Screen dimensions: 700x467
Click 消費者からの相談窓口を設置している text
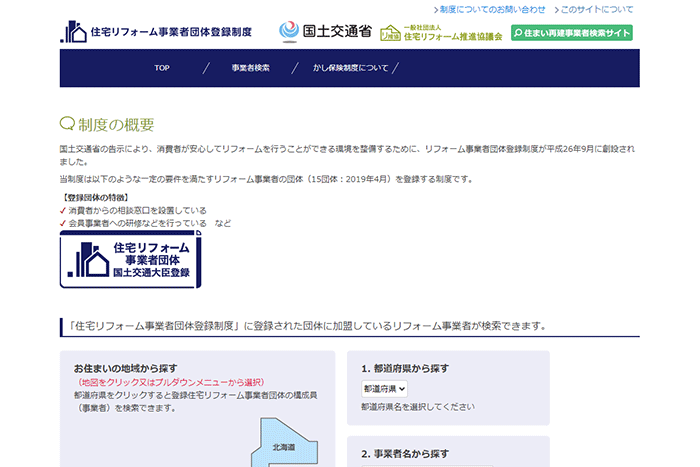click(x=138, y=210)
